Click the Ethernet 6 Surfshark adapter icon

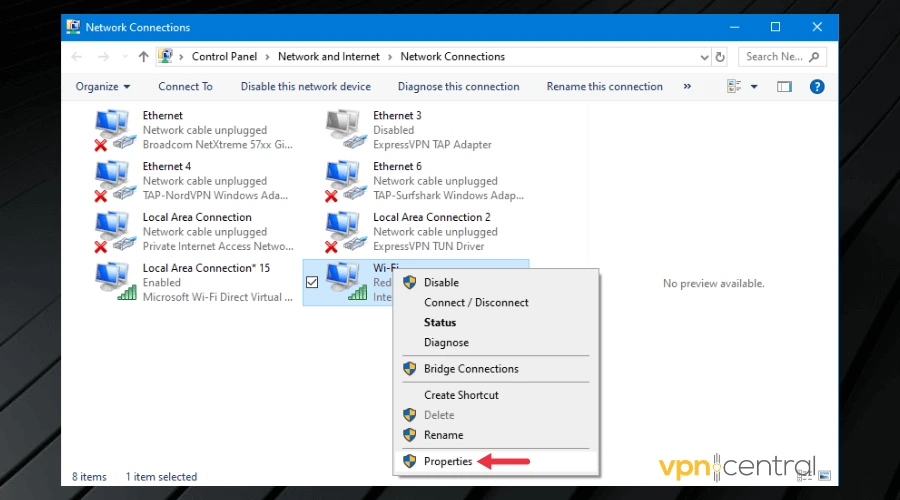coord(346,181)
